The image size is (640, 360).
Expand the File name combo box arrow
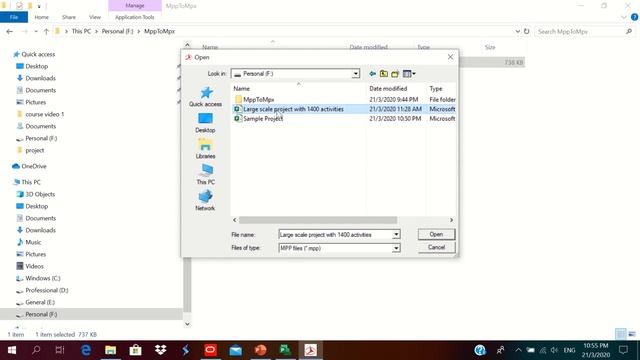click(396, 235)
